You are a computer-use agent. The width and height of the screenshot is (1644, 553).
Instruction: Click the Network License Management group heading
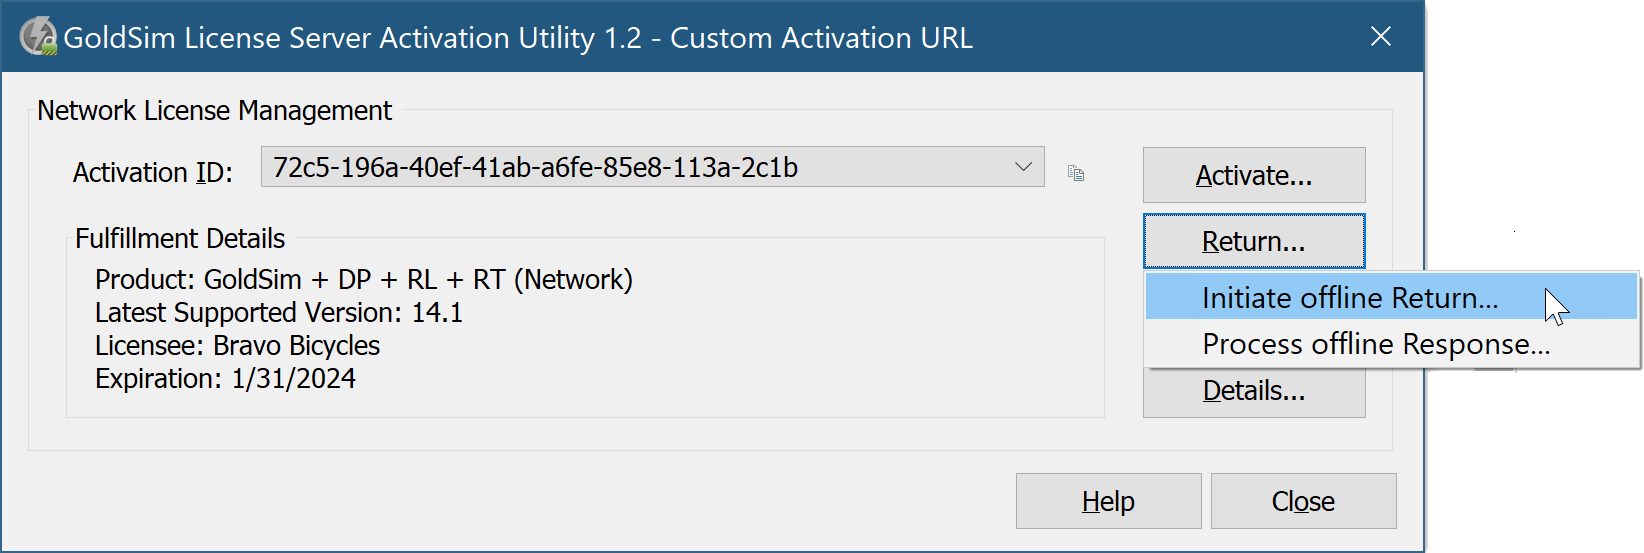pyautogui.click(x=215, y=111)
